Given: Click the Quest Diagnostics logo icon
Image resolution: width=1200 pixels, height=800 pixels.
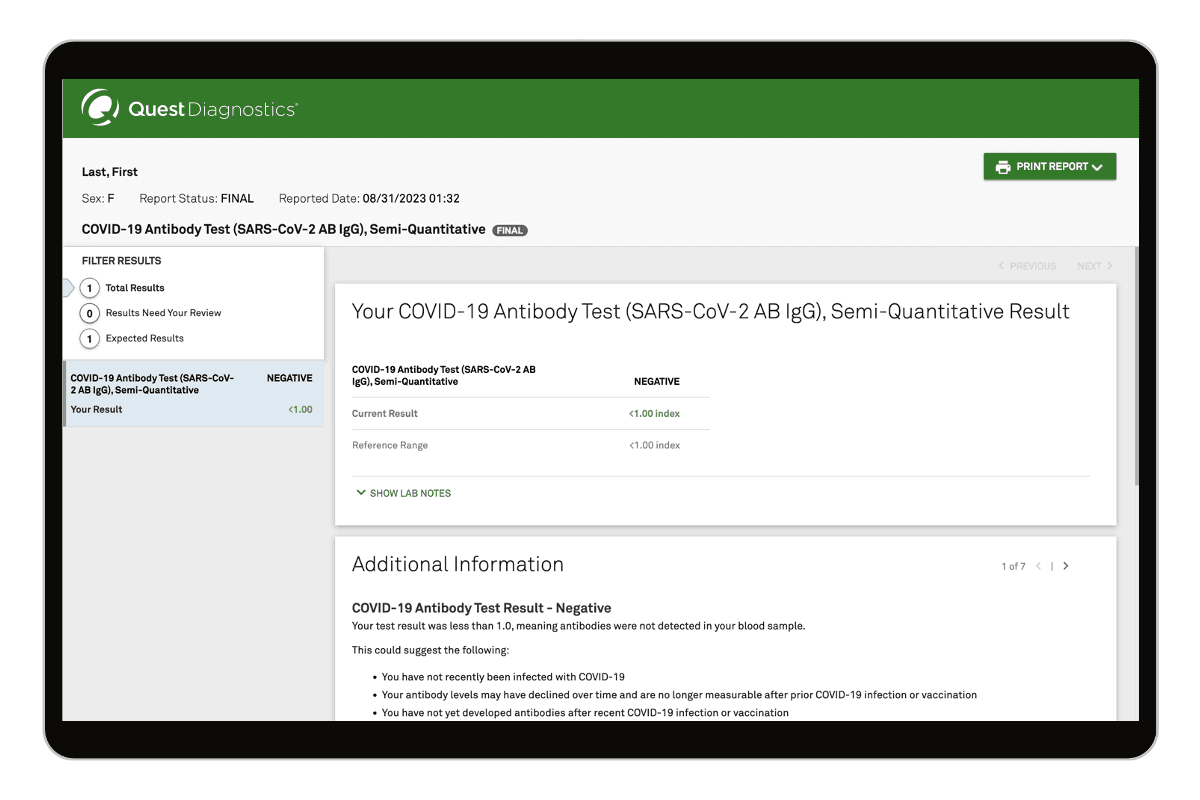Looking at the screenshot, I should 100,108.
